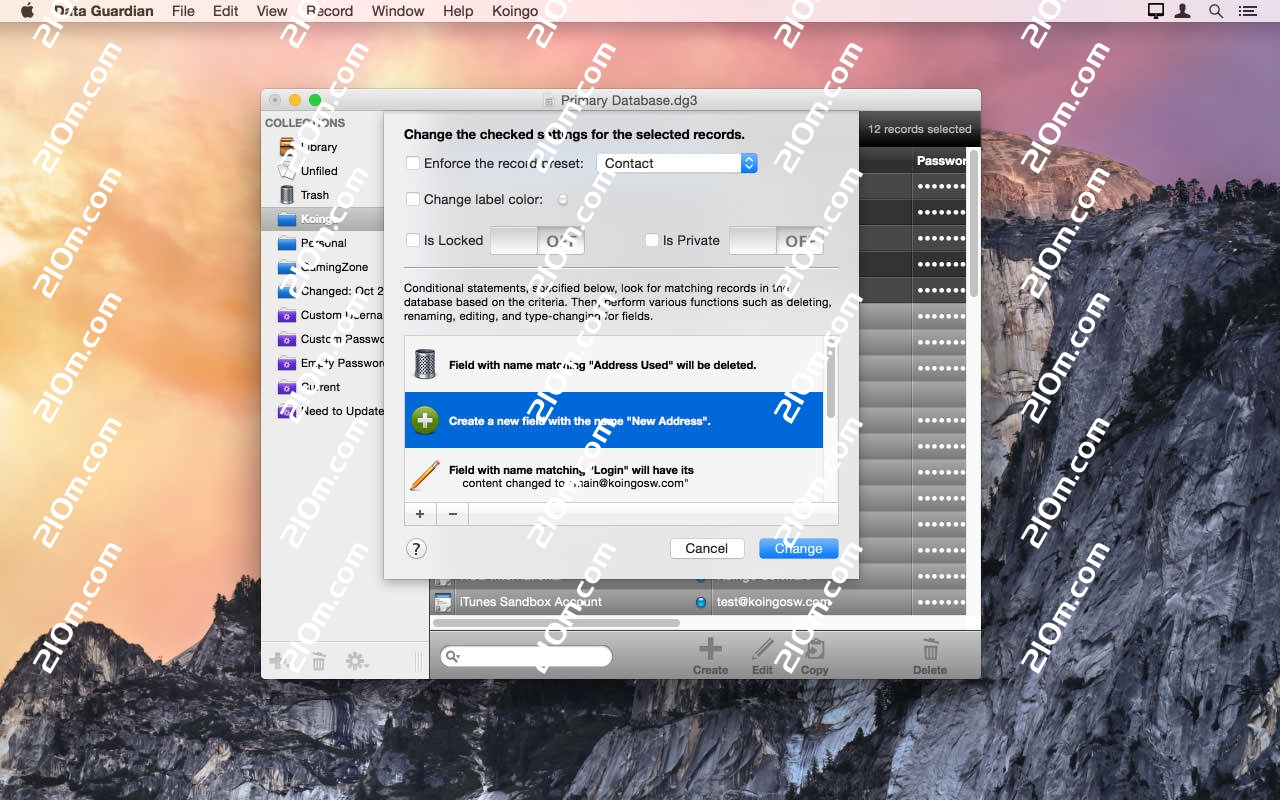Click the green plus icon for New Address rule
The width and height of the screenshot is (1280, 800).
[425, 421]
